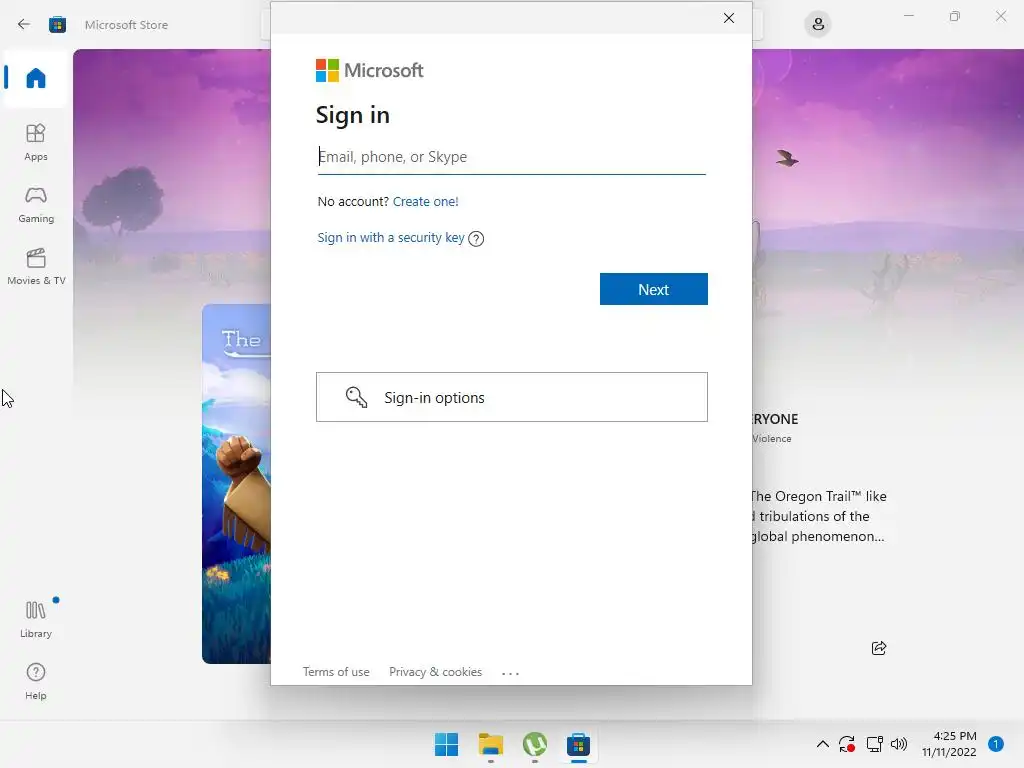Image resolution: width=1024 pixels, height=768 pixels.
Task: Open the Library in sidebar
Action: tap(35, 619)
